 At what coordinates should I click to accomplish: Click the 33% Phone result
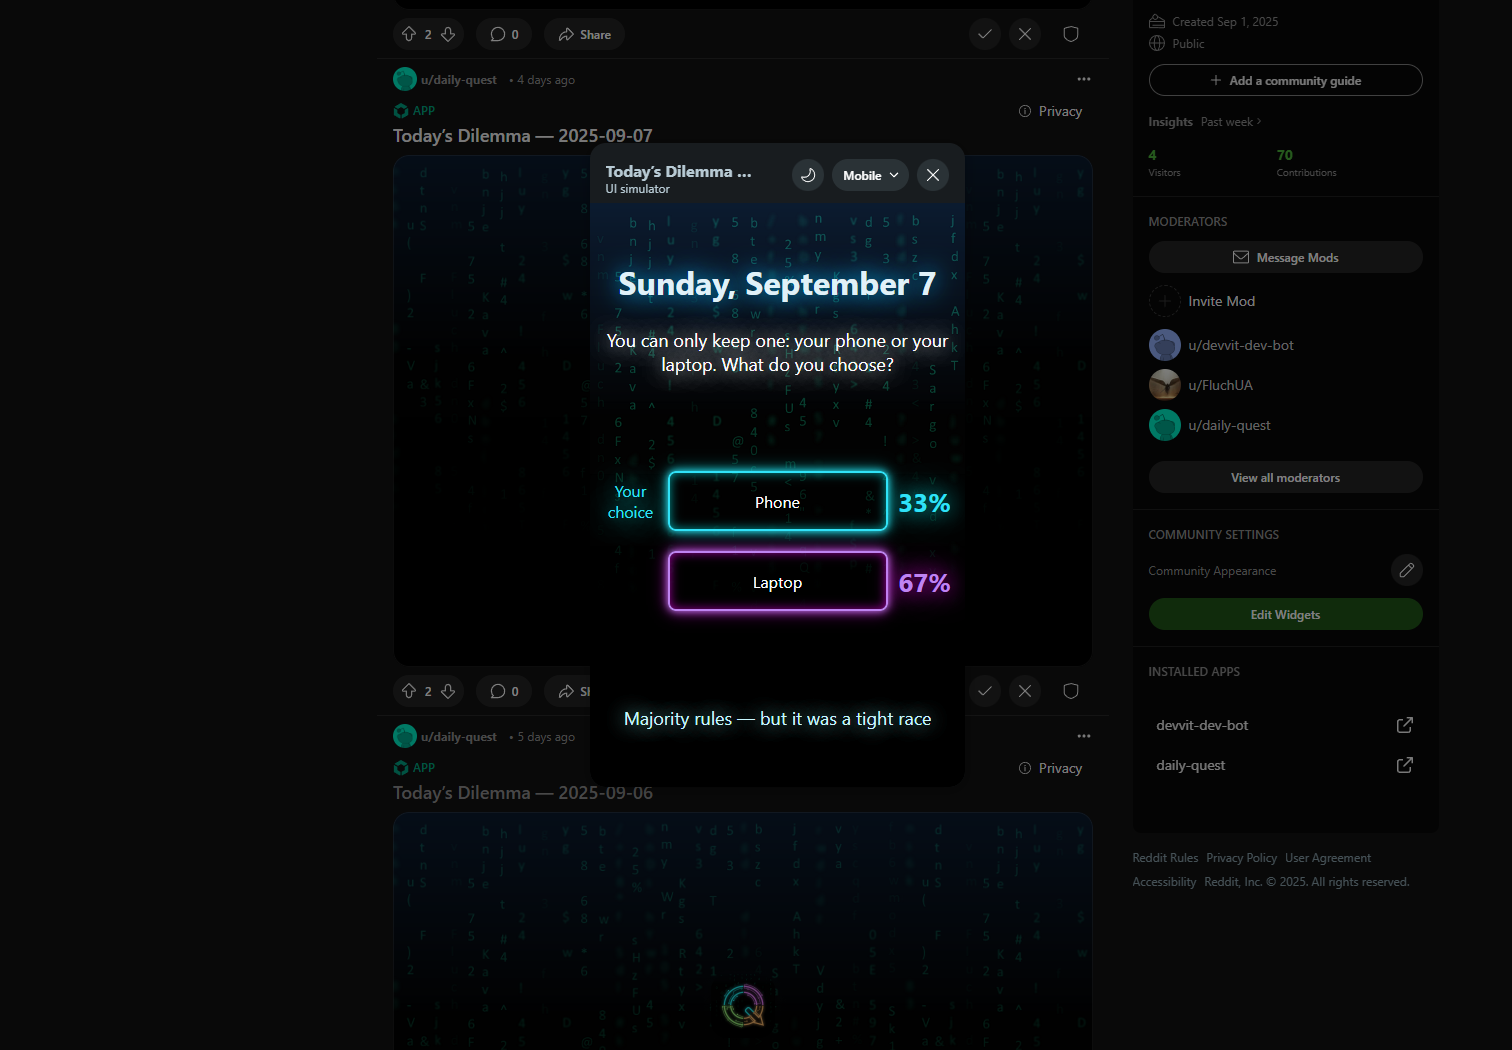coord(924,503)
